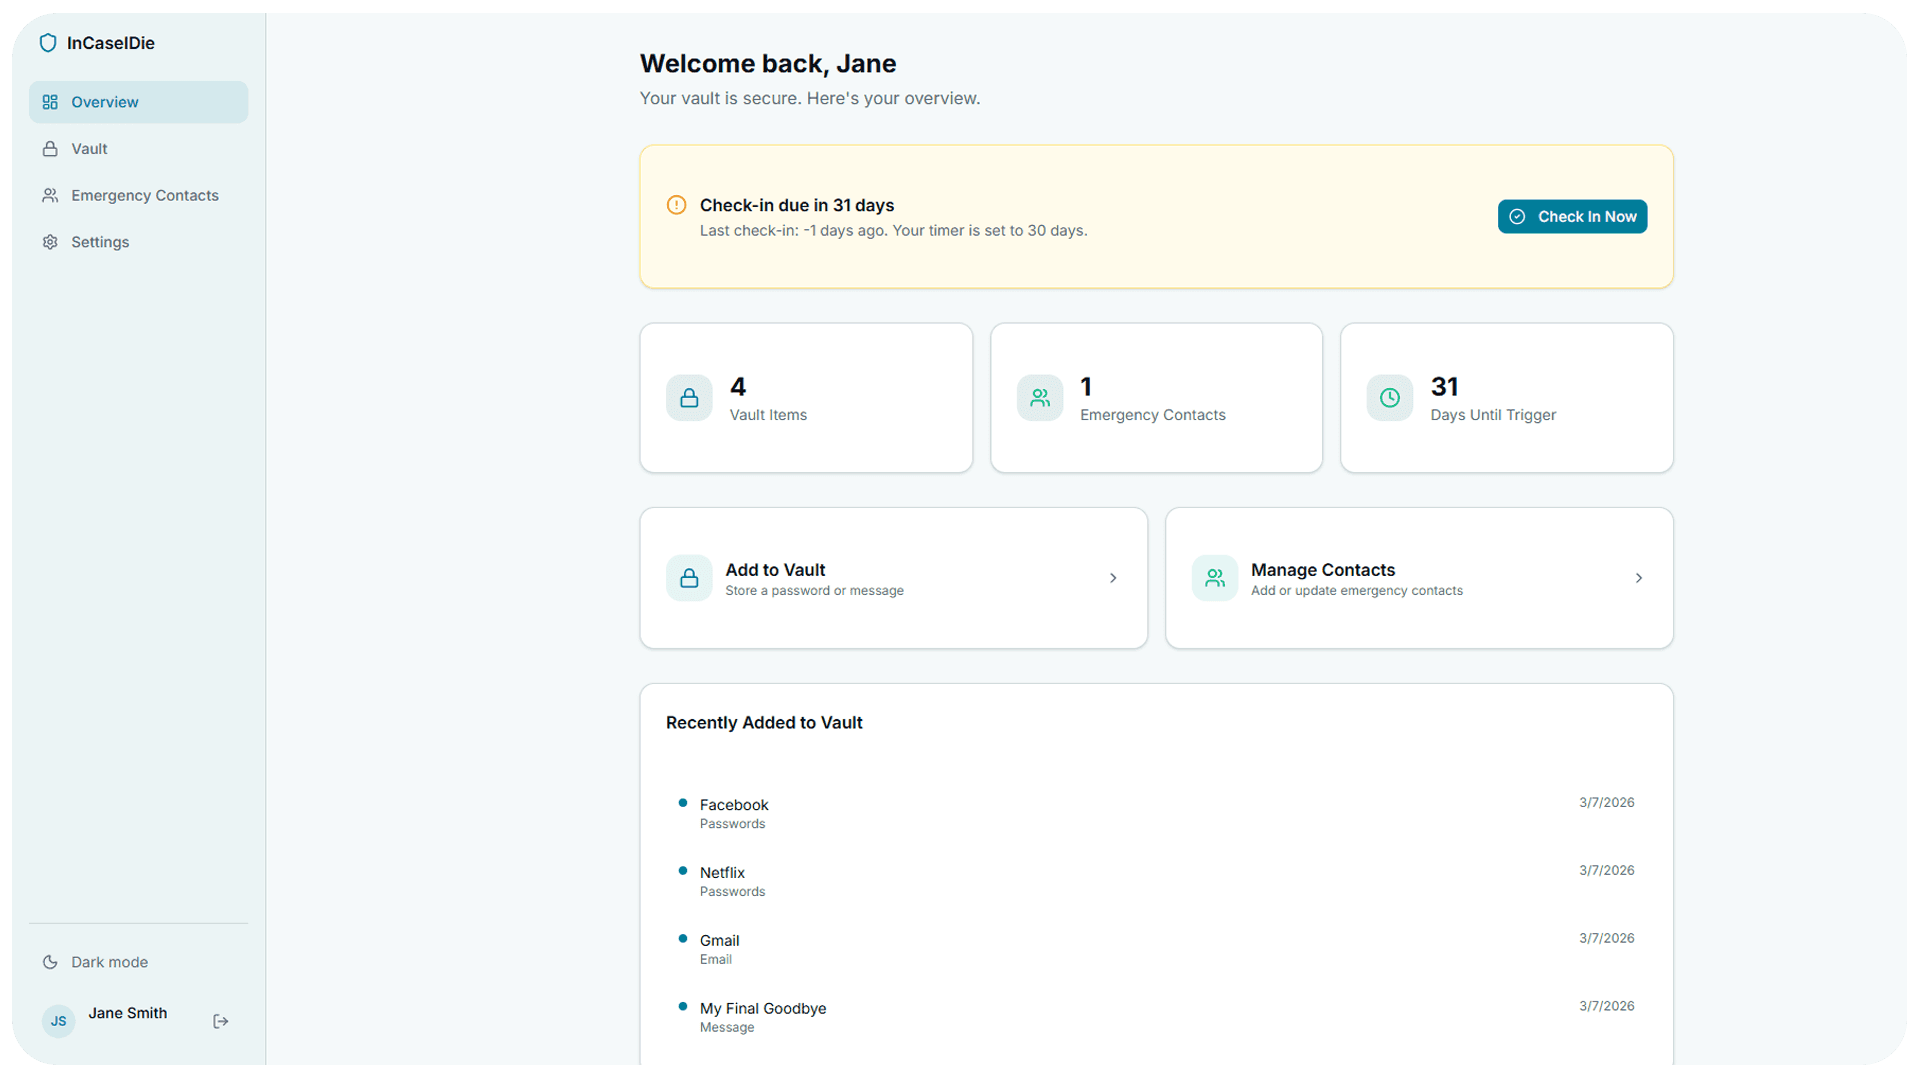Viewport: 1920px width, 1080px height.
Task: Click 'Store a password or message' subtitle
Action: click(x=814, y=591)
